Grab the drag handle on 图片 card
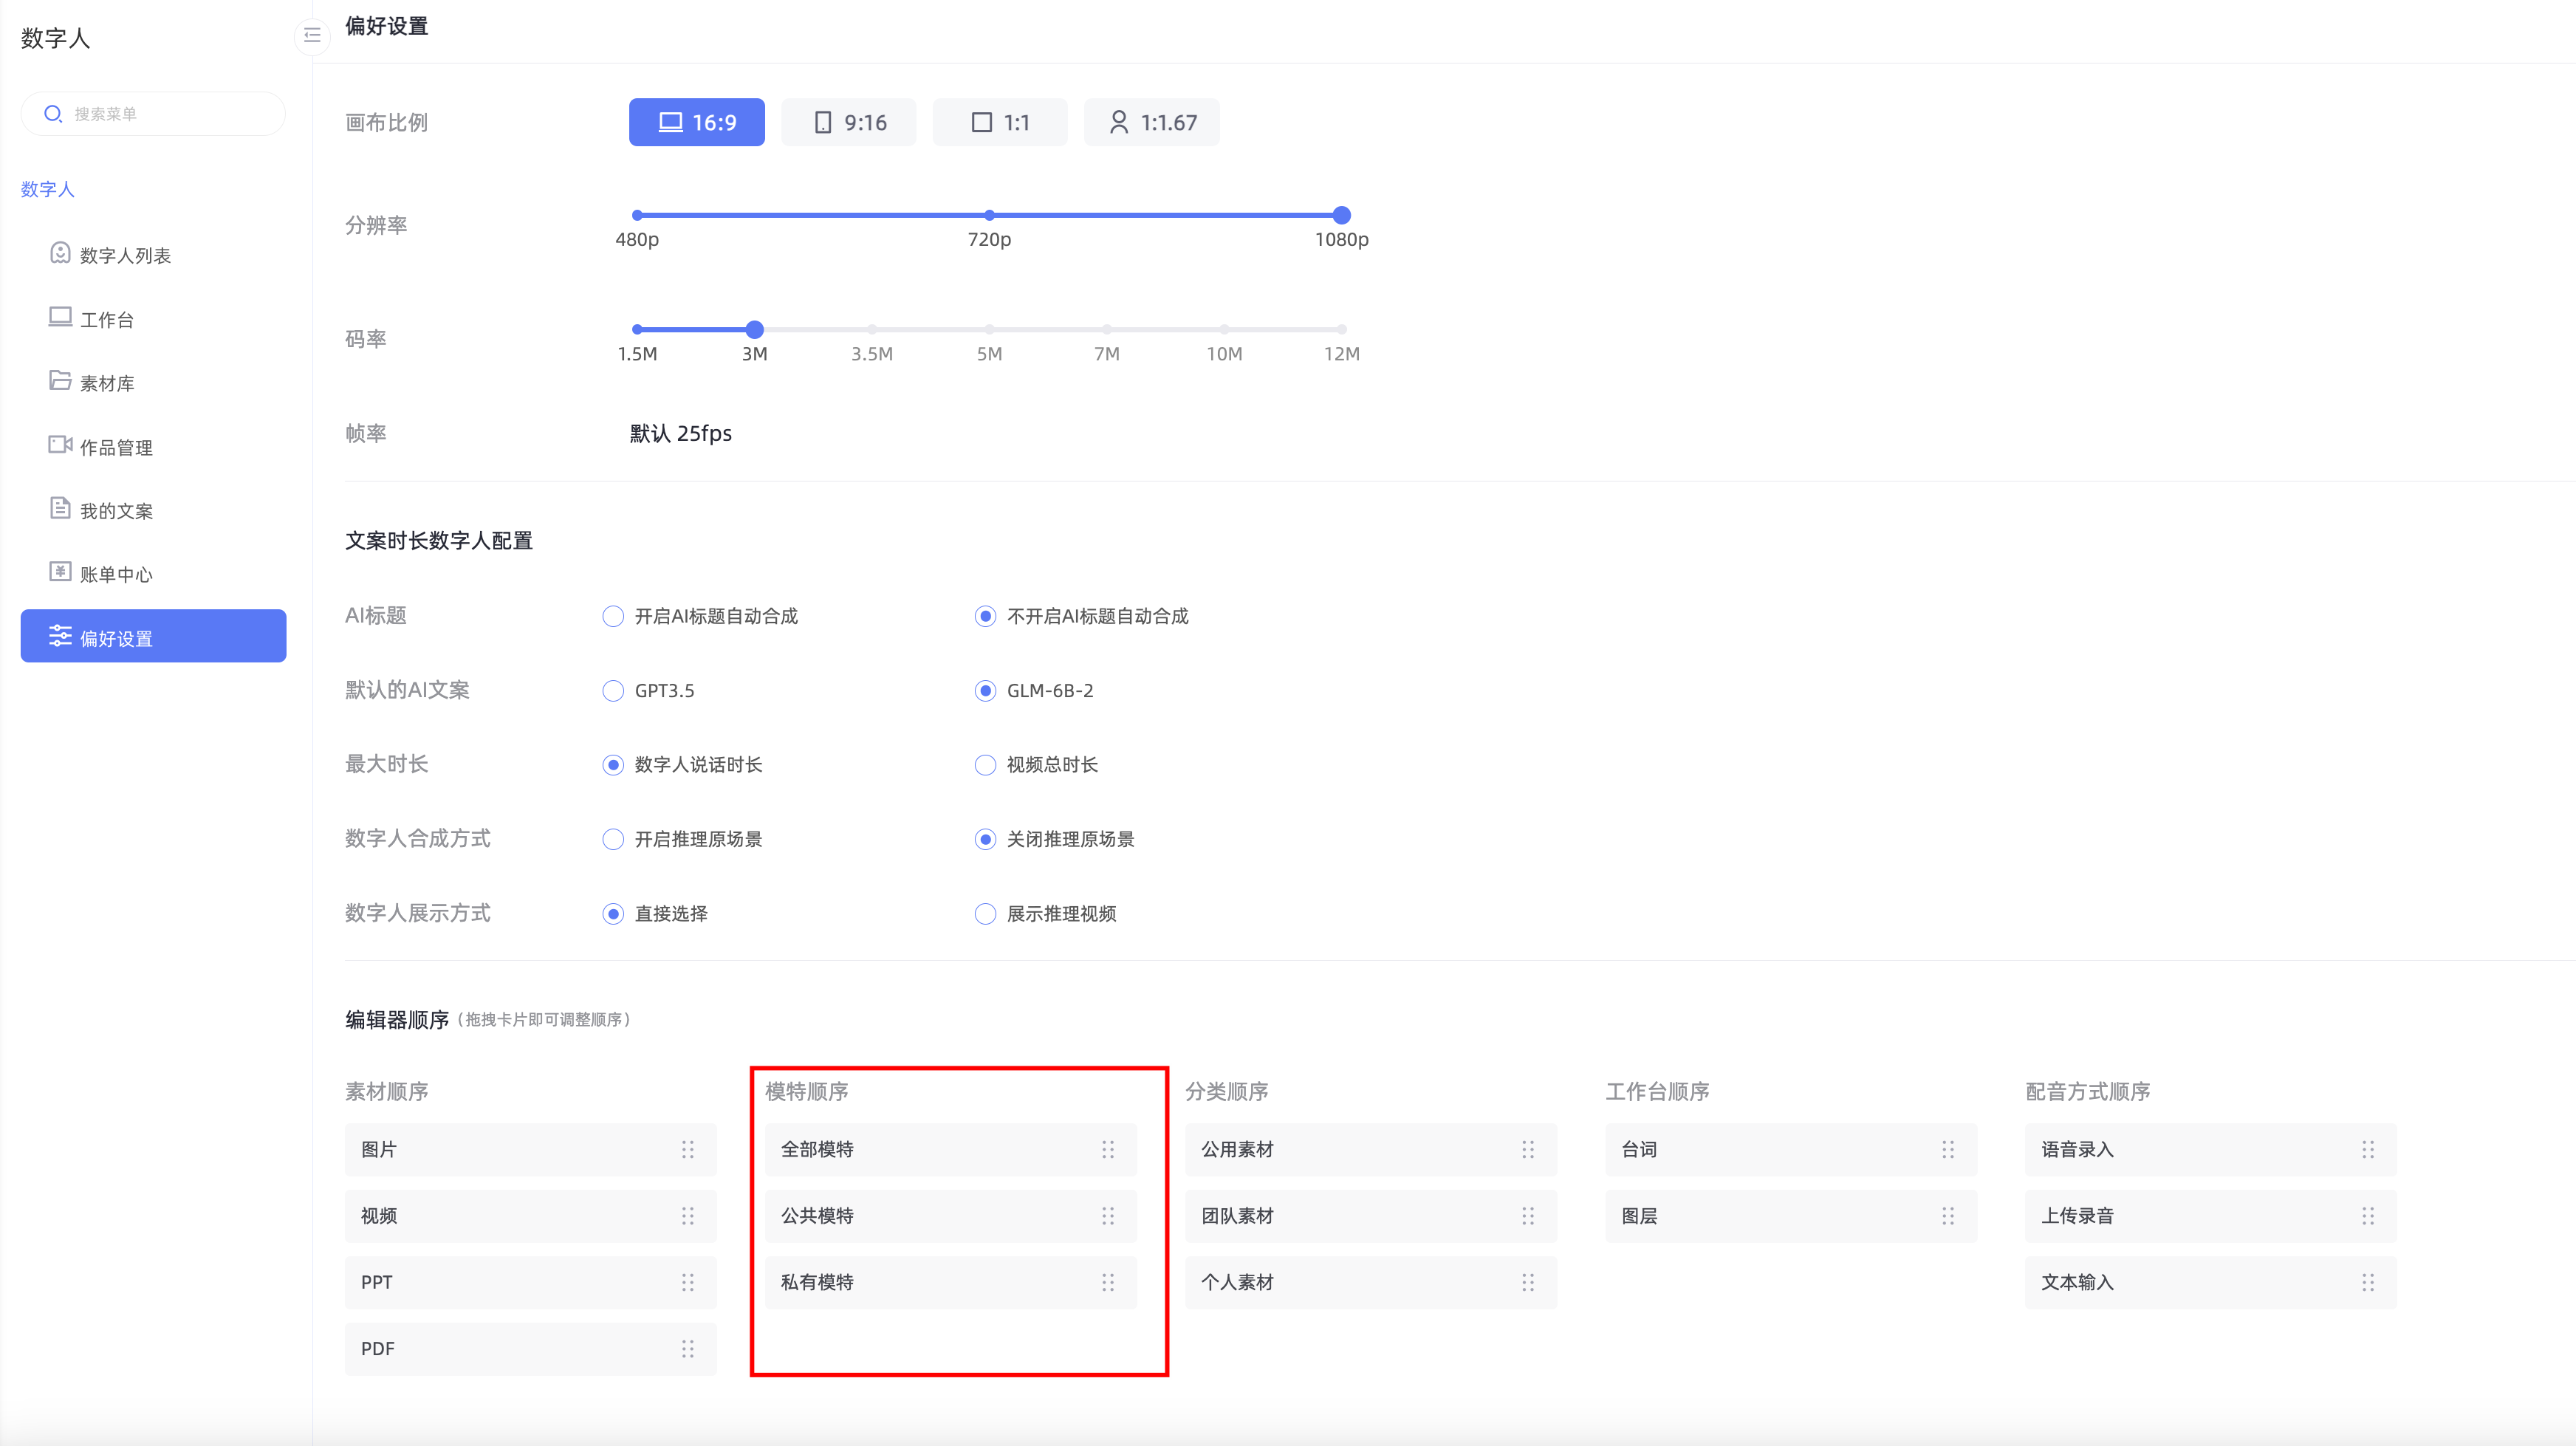 tap(688, 1150)
